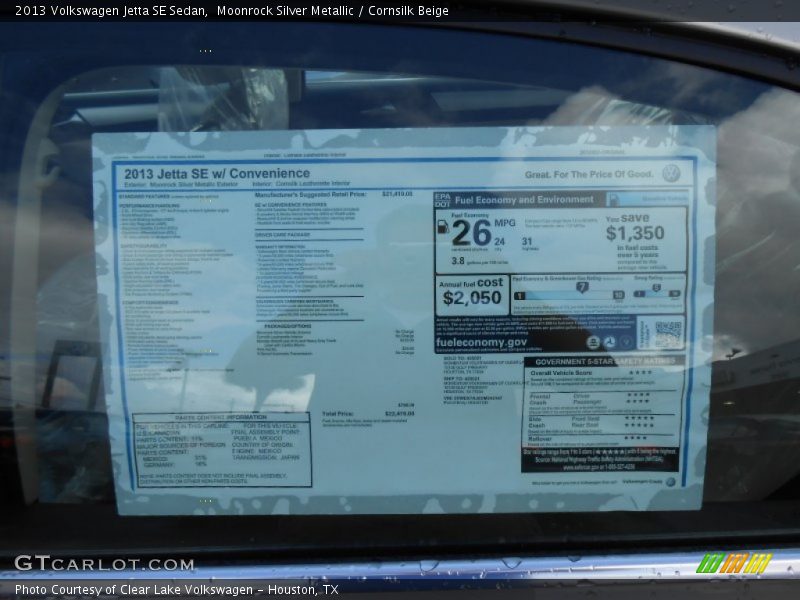This screenshot has height=600, width=800.
Task: Click the '$1,350' fuel savings amount
Action: 635,233
